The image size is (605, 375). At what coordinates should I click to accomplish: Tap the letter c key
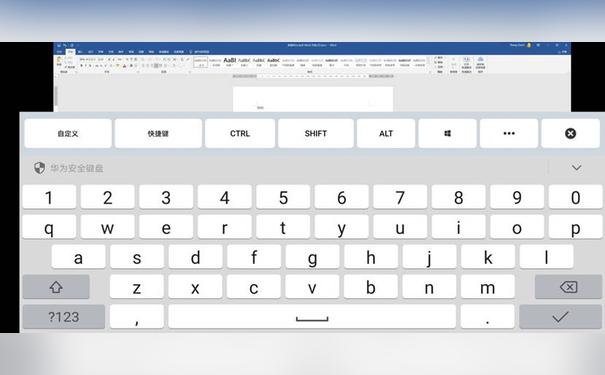(x=253, y=287)
